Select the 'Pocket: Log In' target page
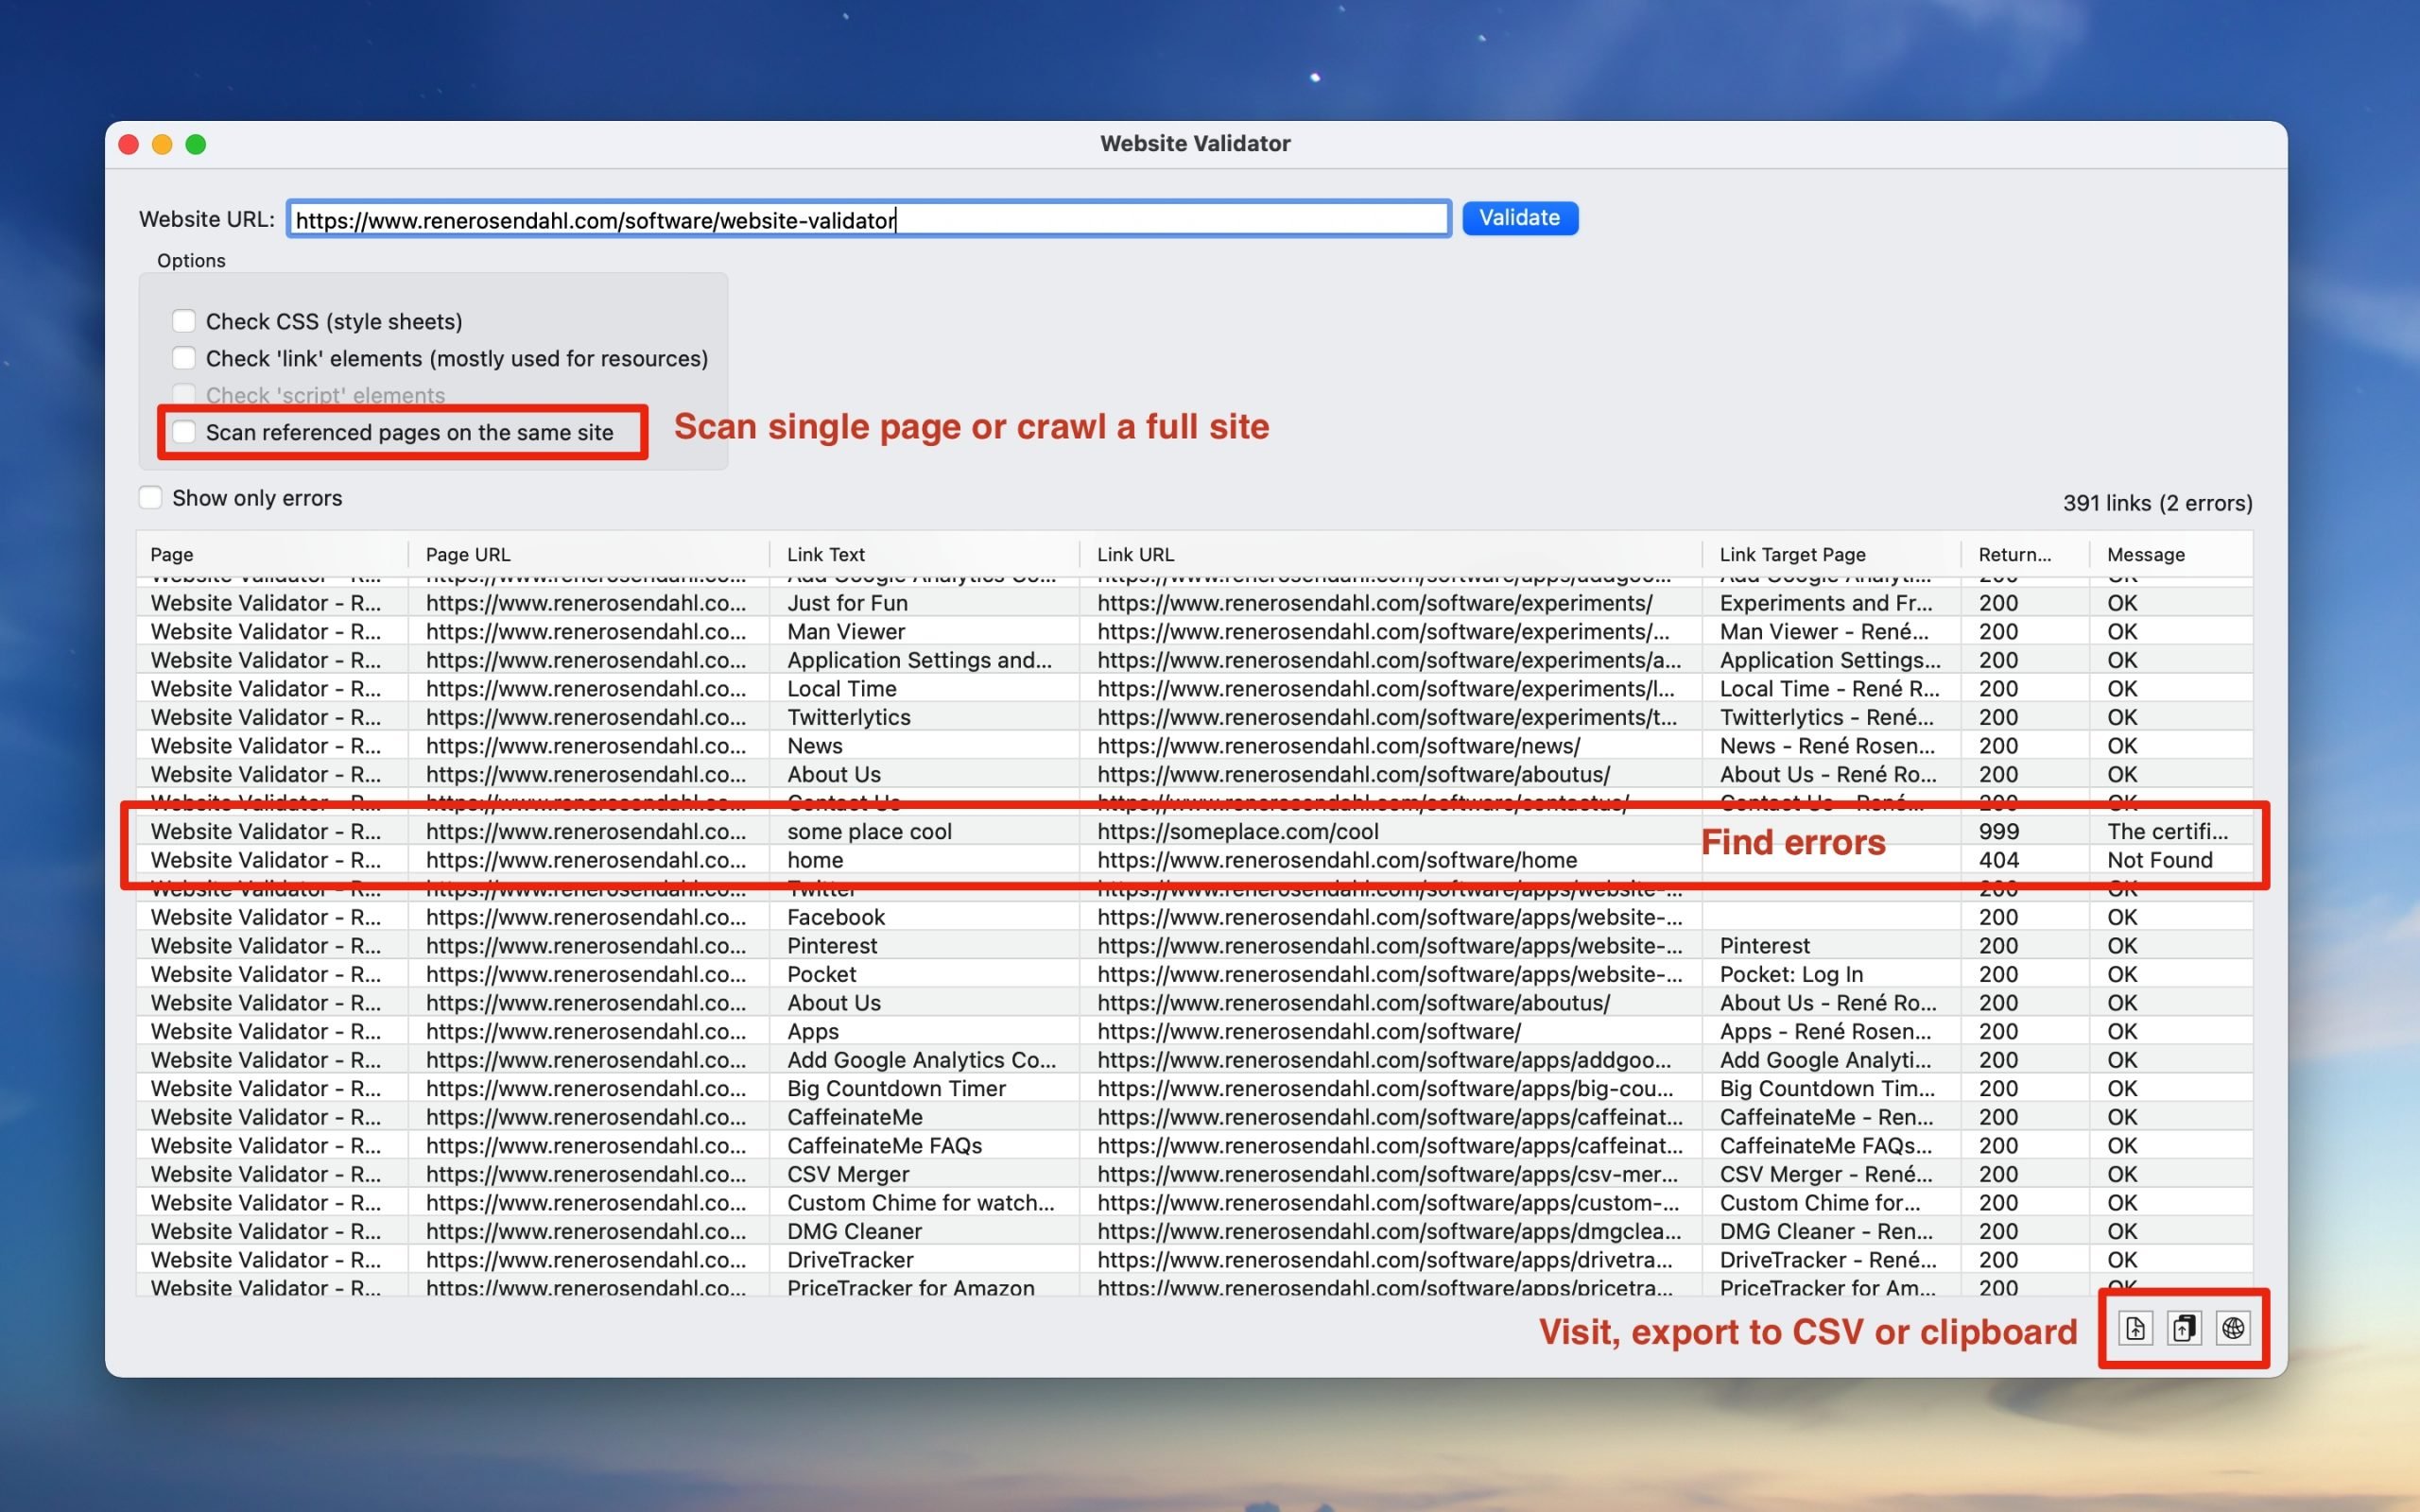Screen dimensions: 2420x1512 1792,974
